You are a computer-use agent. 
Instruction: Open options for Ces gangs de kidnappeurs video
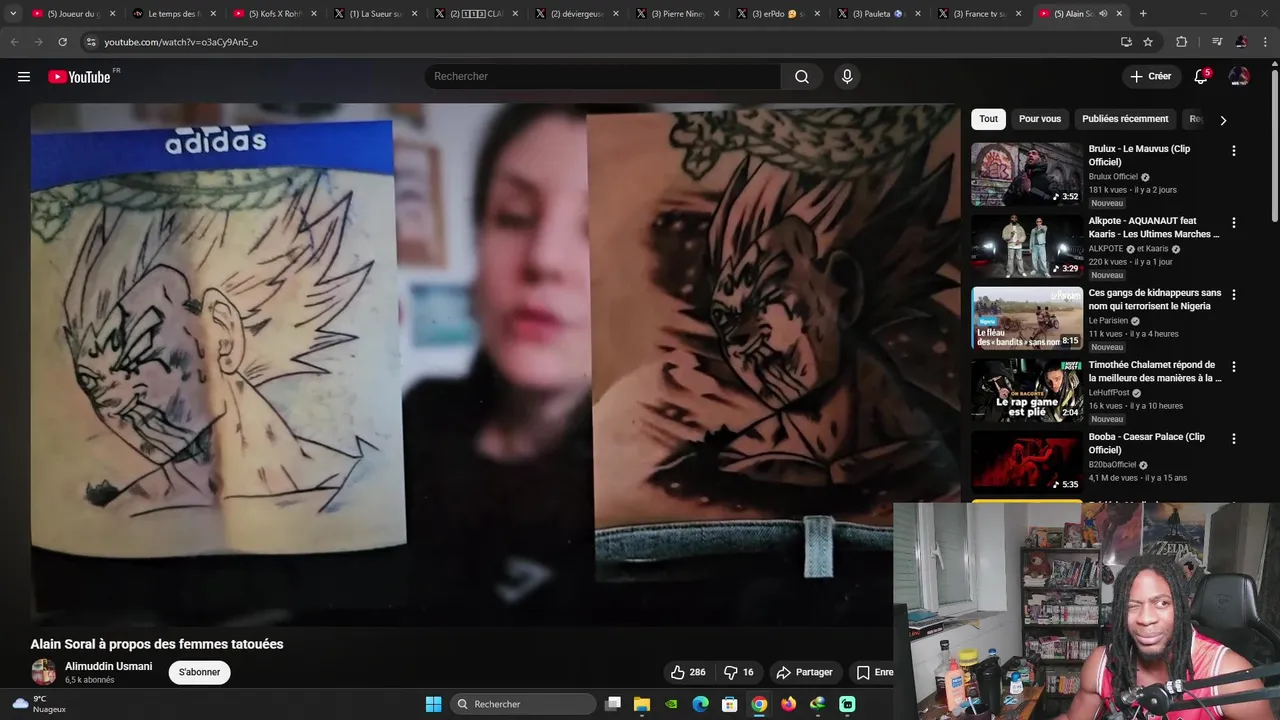pos(1233,295)
